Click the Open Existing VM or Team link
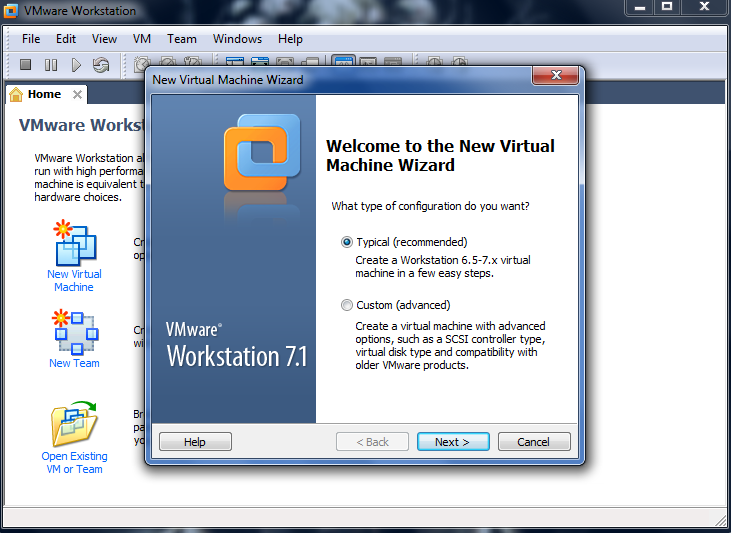The image size is (731, 533). tap(74, 463)
